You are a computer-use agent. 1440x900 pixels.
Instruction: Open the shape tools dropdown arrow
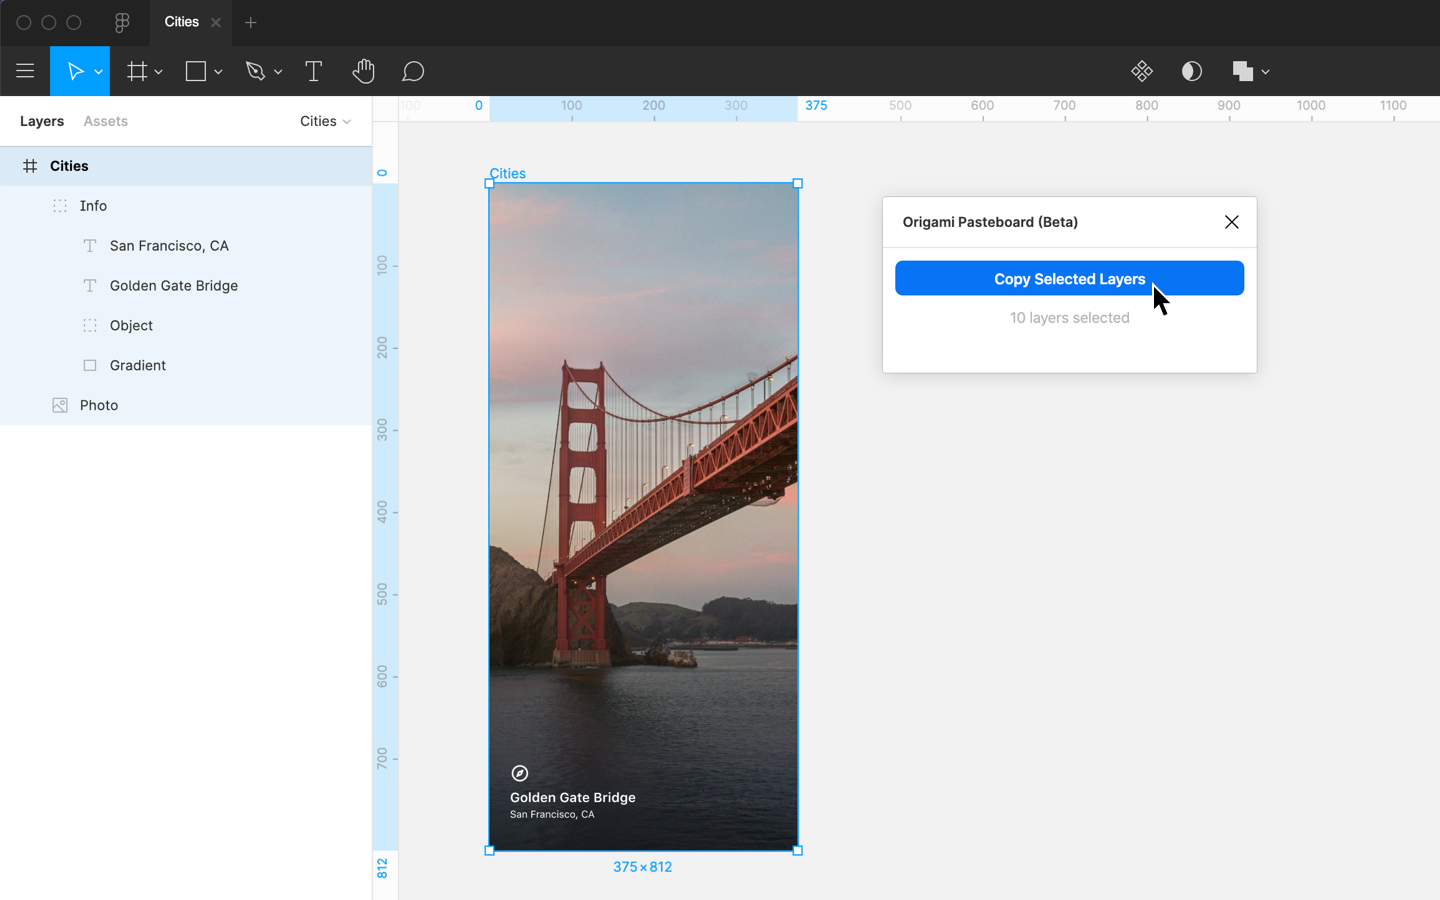pos(218,72)
